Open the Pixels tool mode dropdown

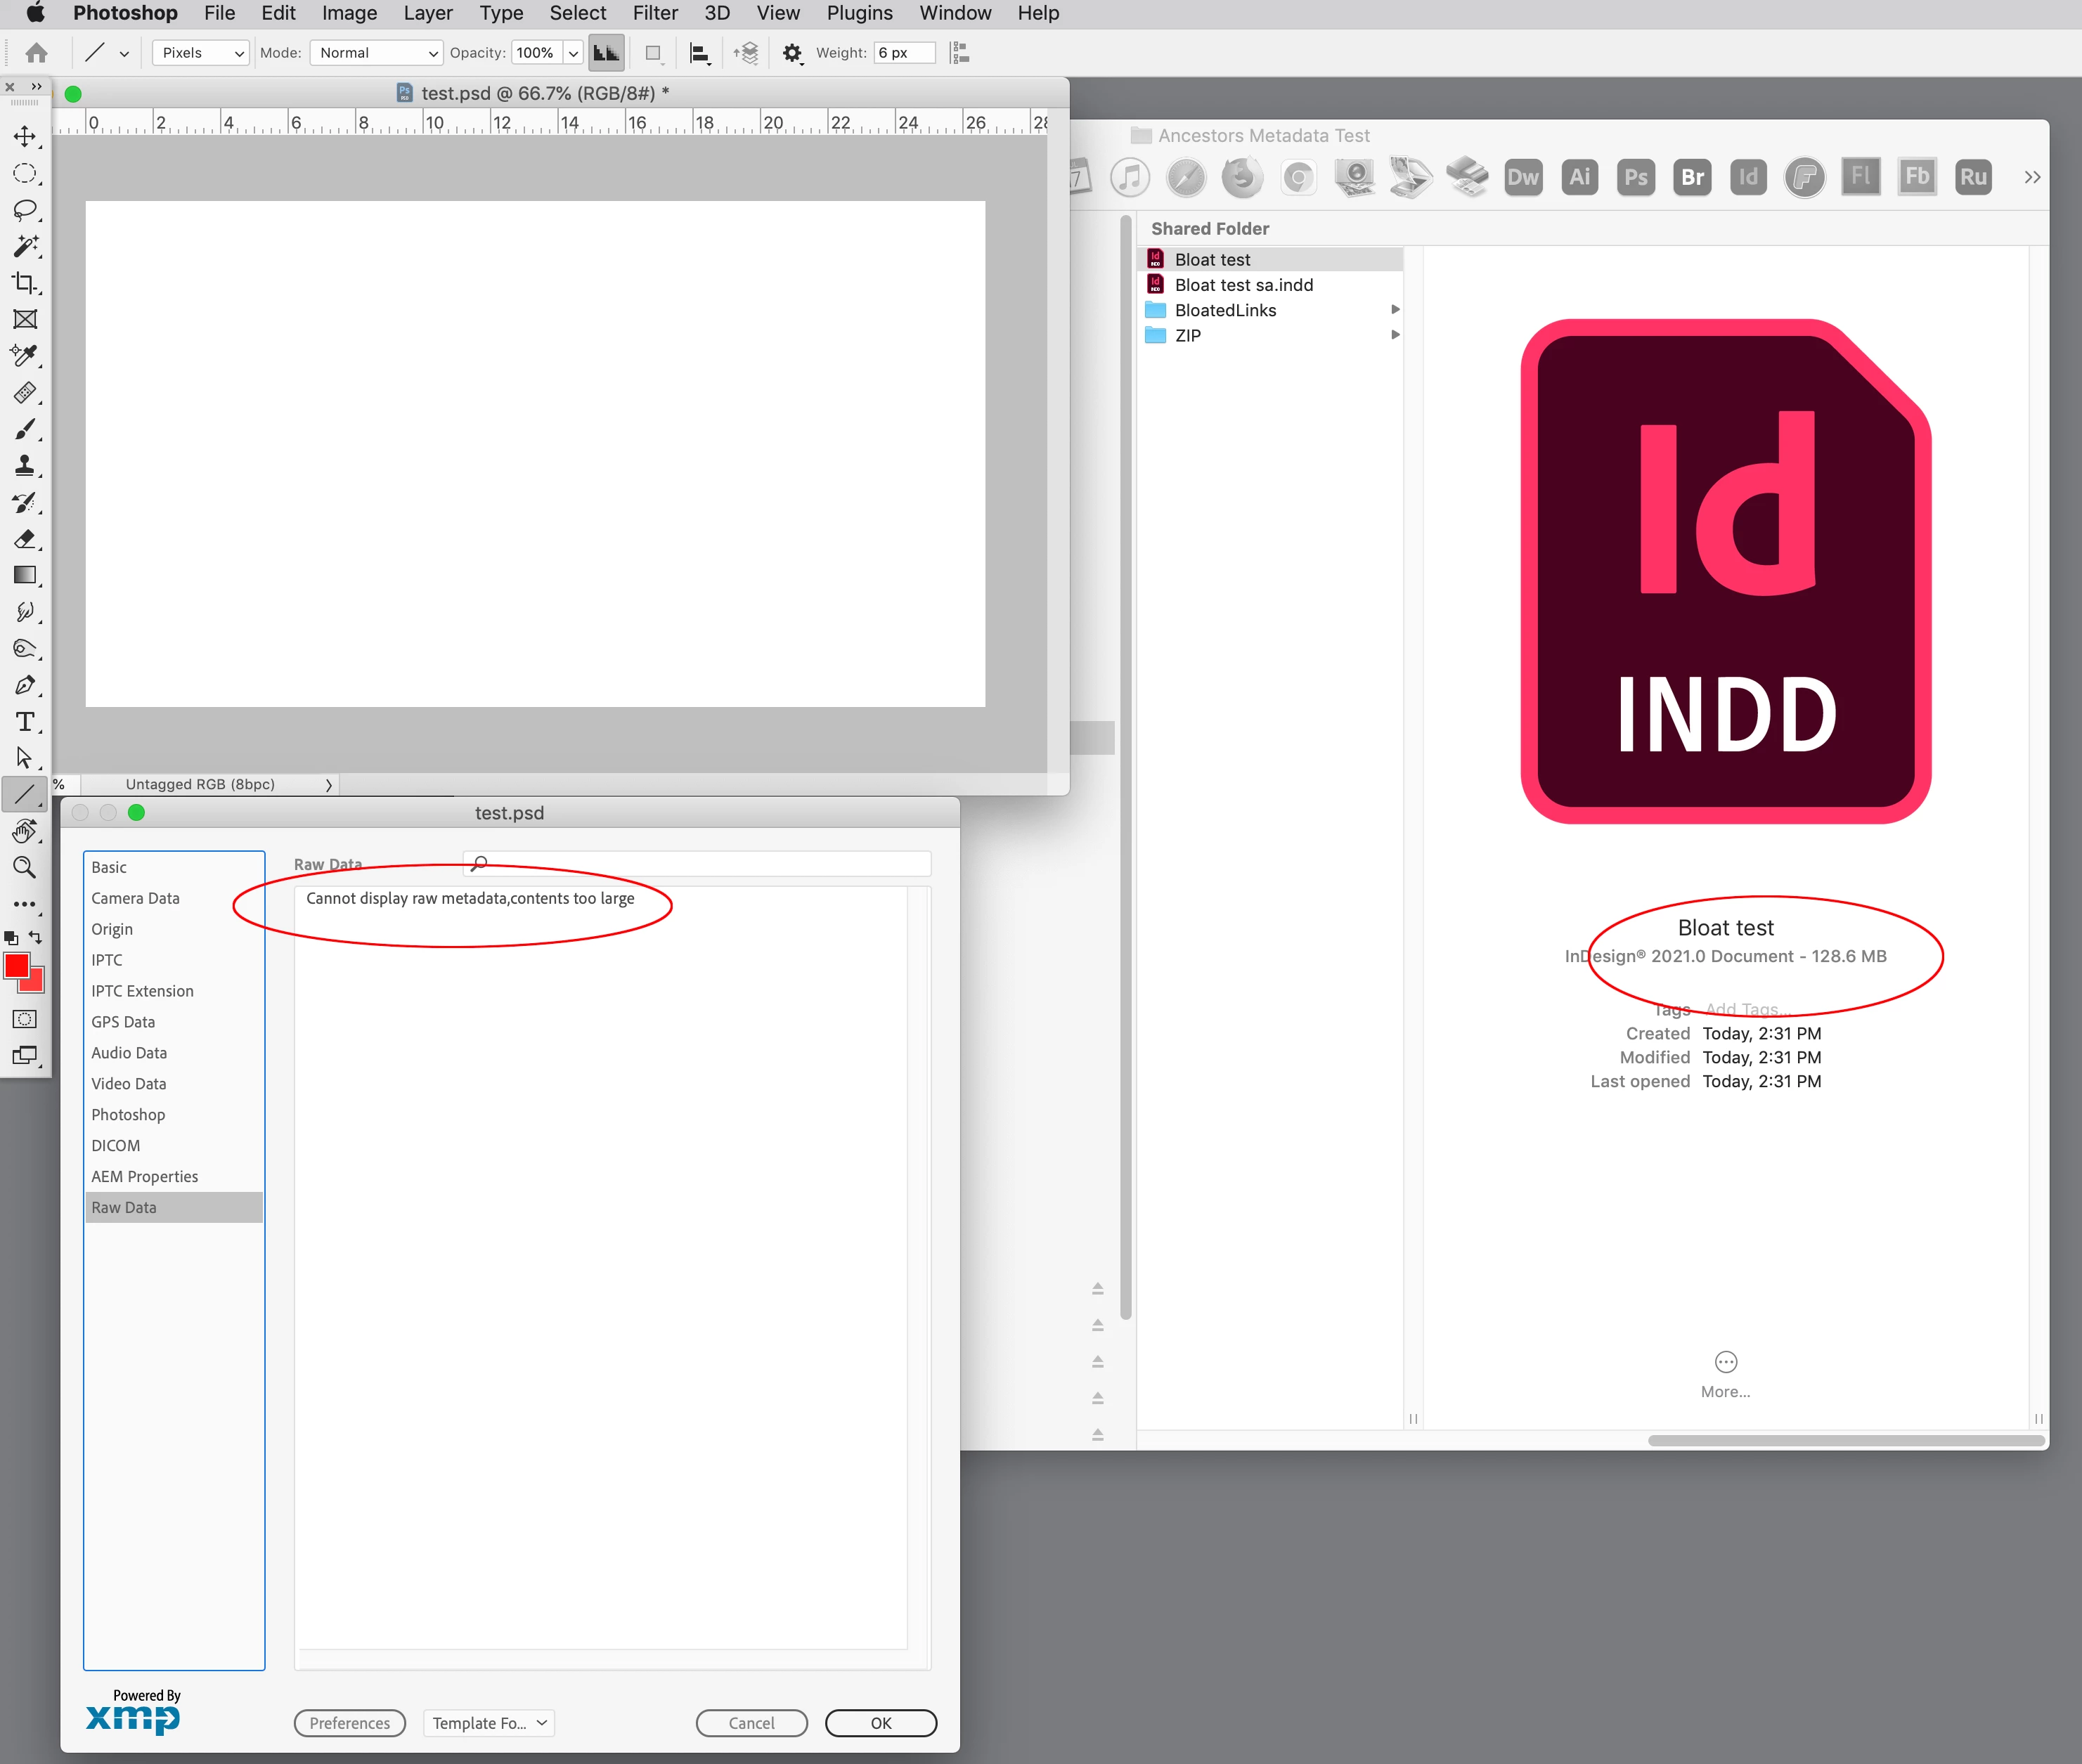(201, 53)
